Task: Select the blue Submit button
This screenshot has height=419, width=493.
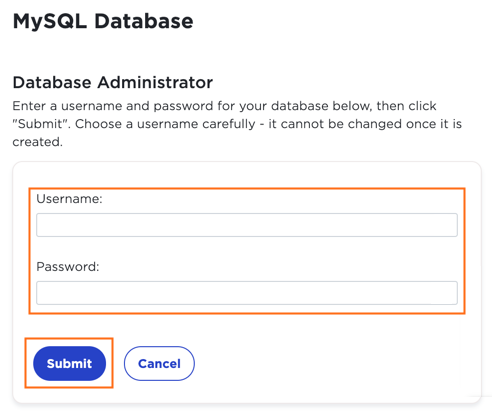Action: pos(69,363)
